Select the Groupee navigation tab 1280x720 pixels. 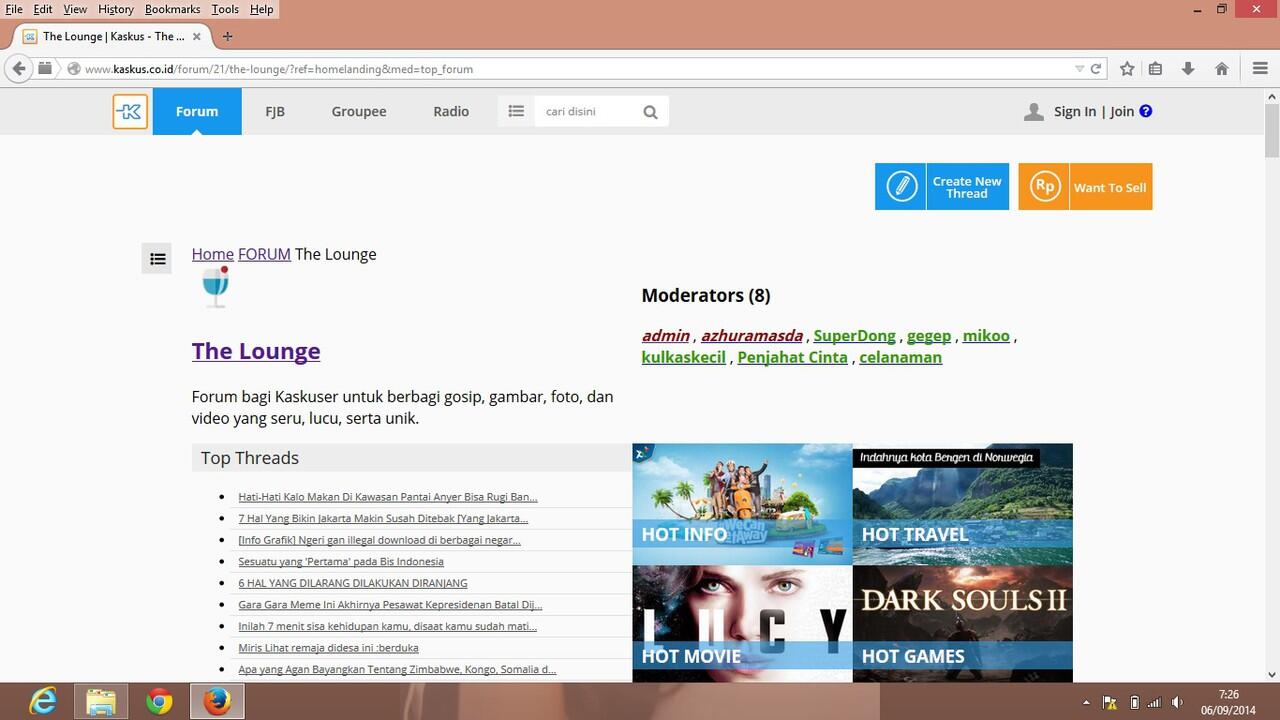(x=359, y=111)
